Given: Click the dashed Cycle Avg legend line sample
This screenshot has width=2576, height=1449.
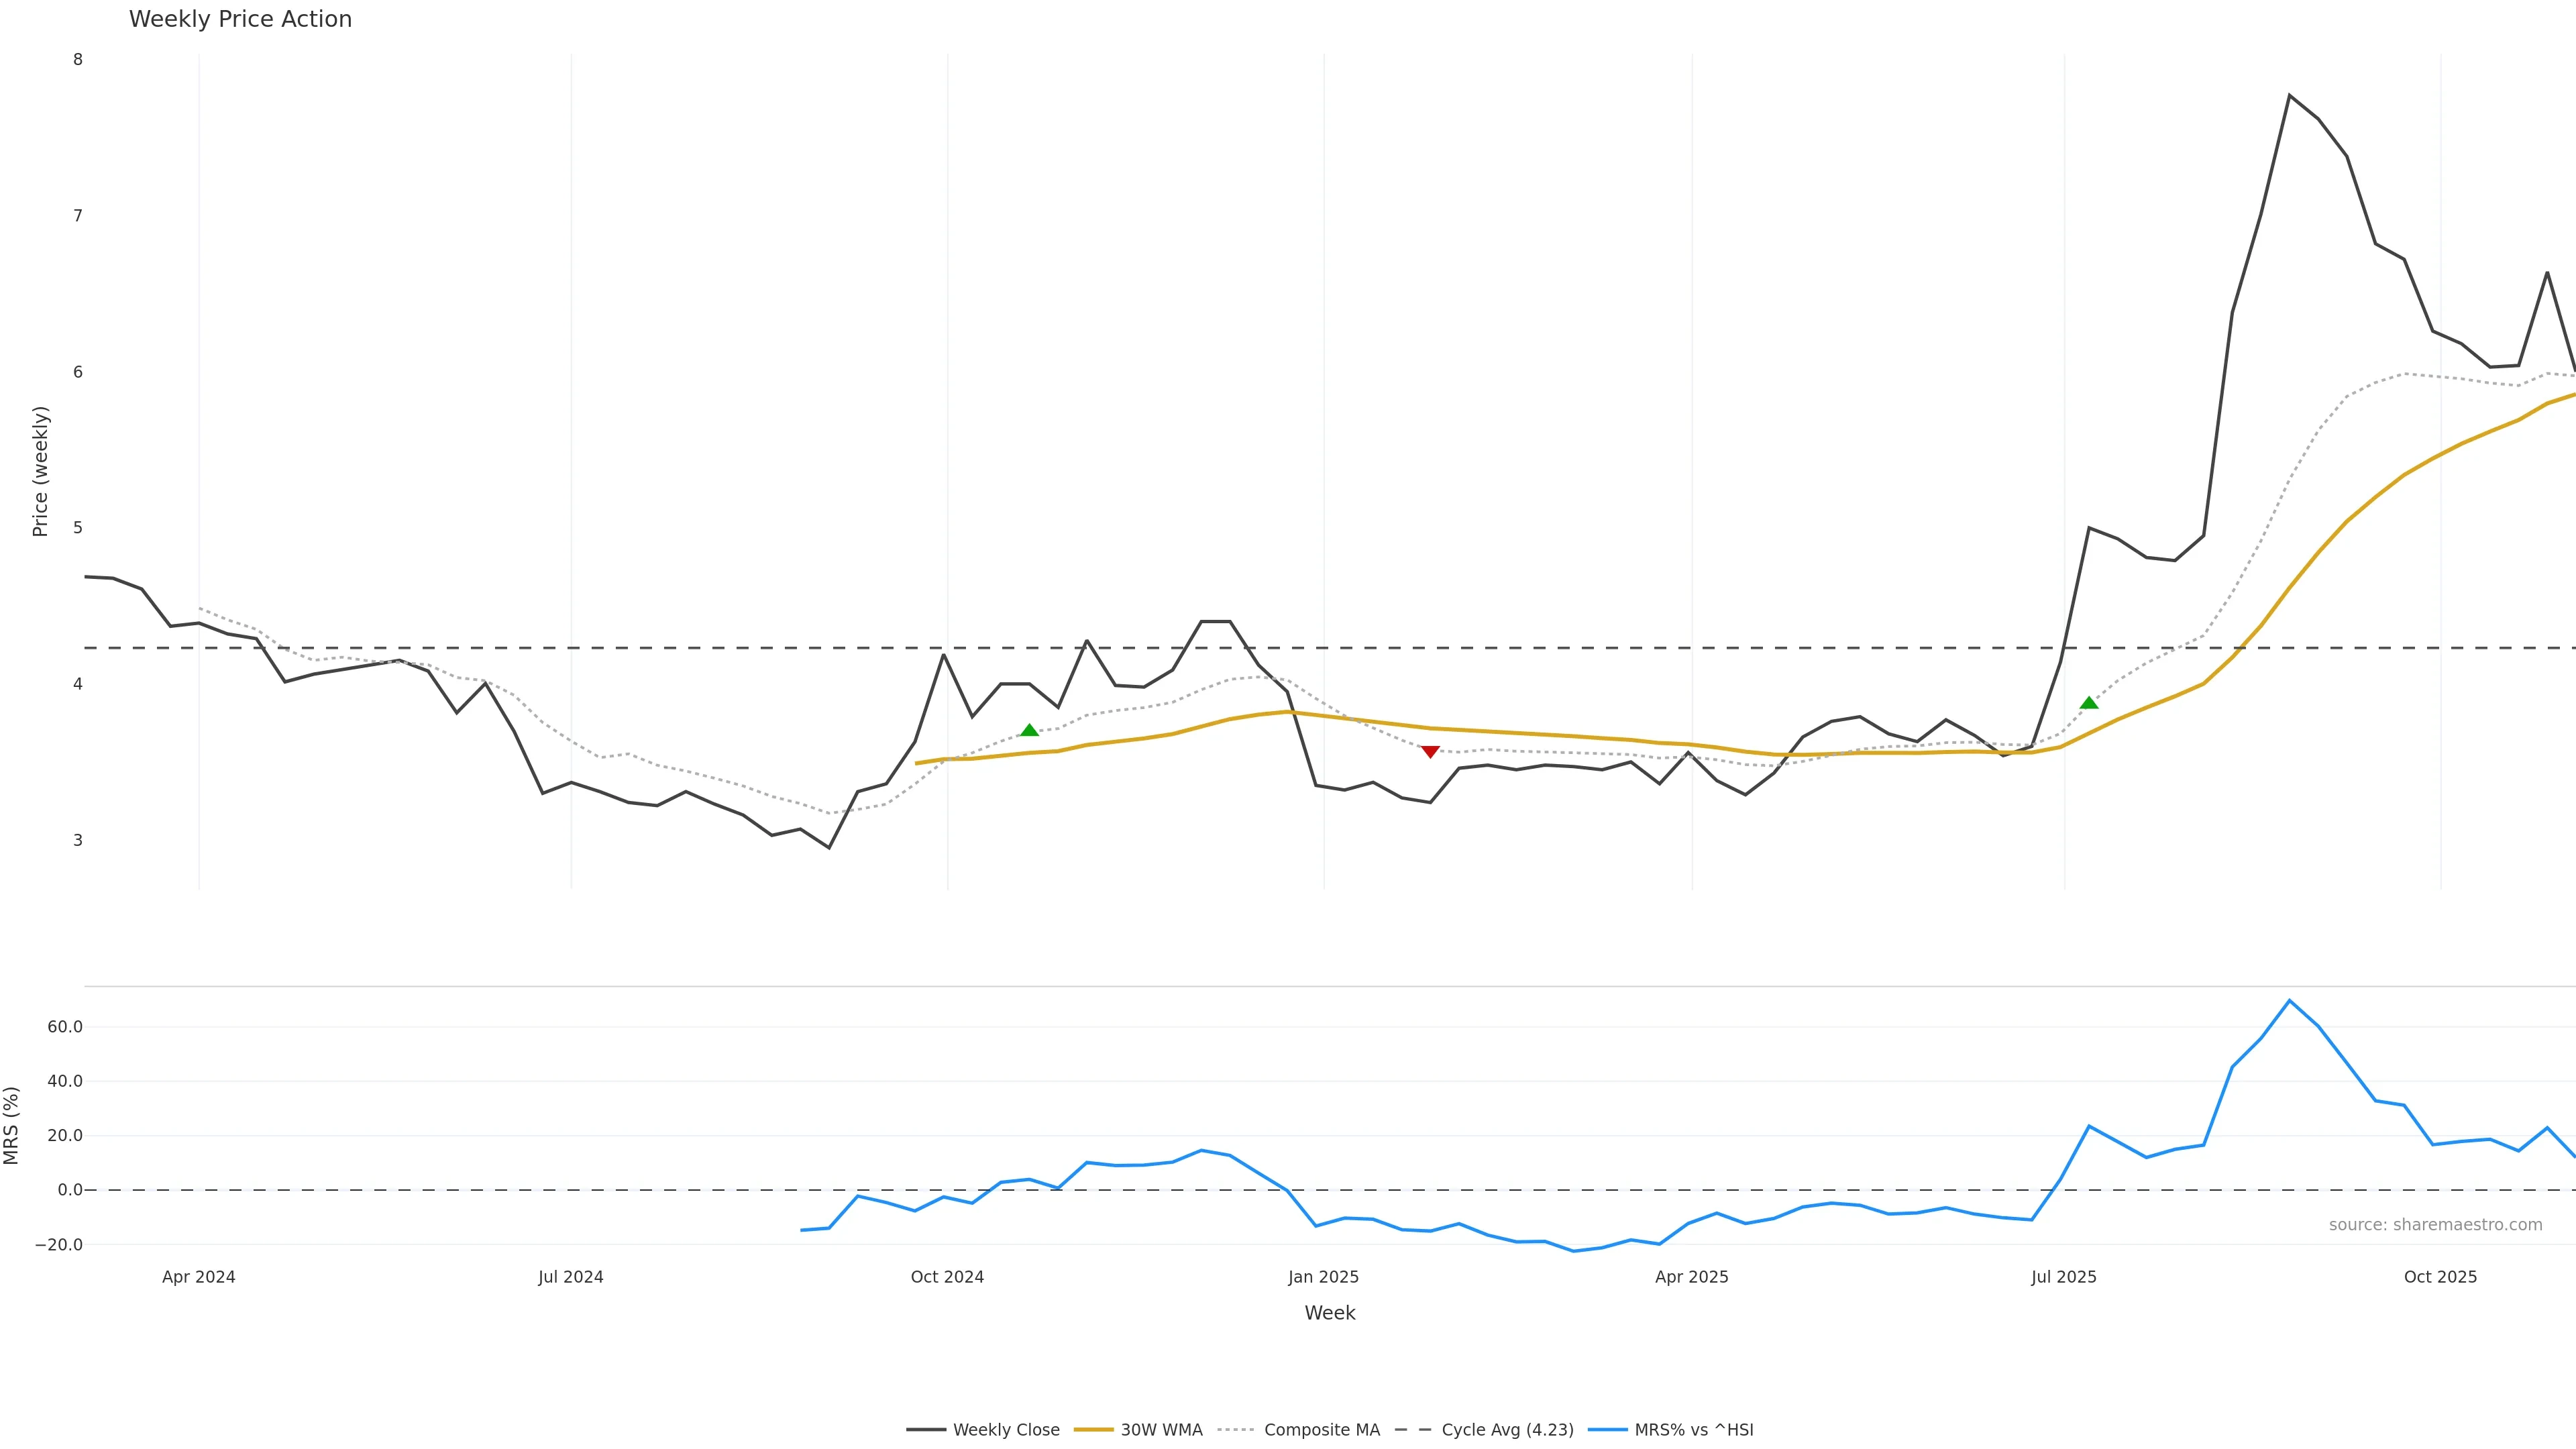Looking at the screenshot, I should [x=1413, y=1430].
